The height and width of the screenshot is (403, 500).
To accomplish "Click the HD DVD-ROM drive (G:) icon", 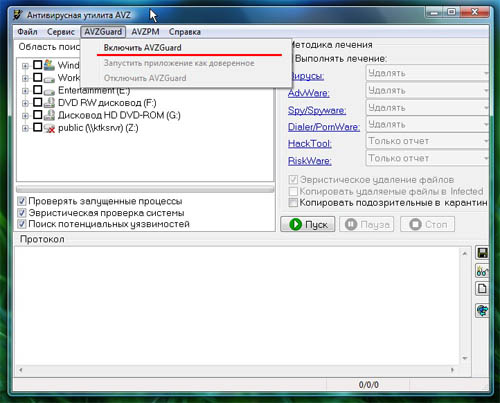I will (49, 115).
